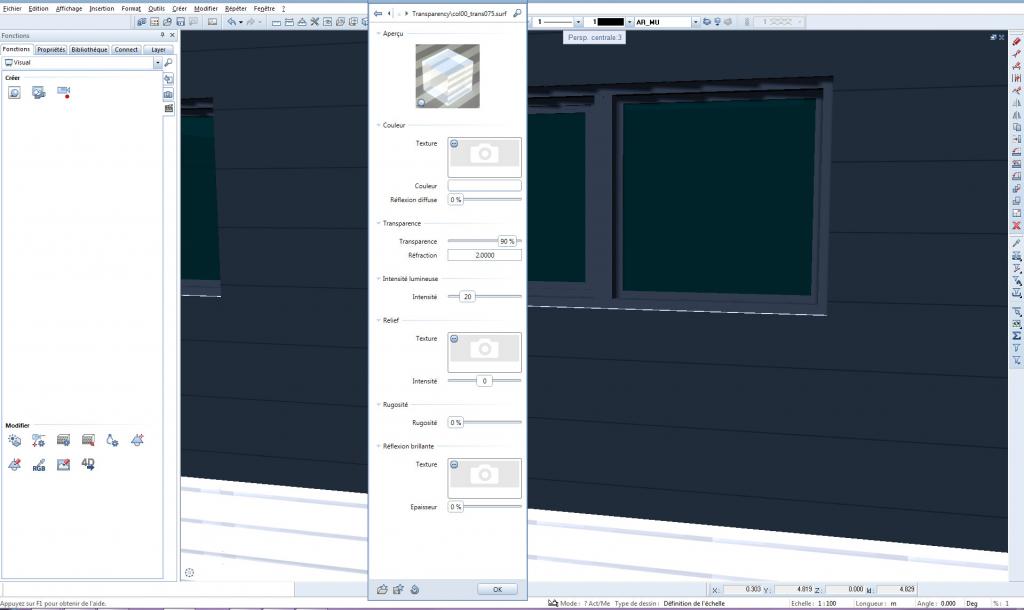
Task: Collapse the Réflexion brillante section
Action: pyautogui.click(x=378, y=447)
